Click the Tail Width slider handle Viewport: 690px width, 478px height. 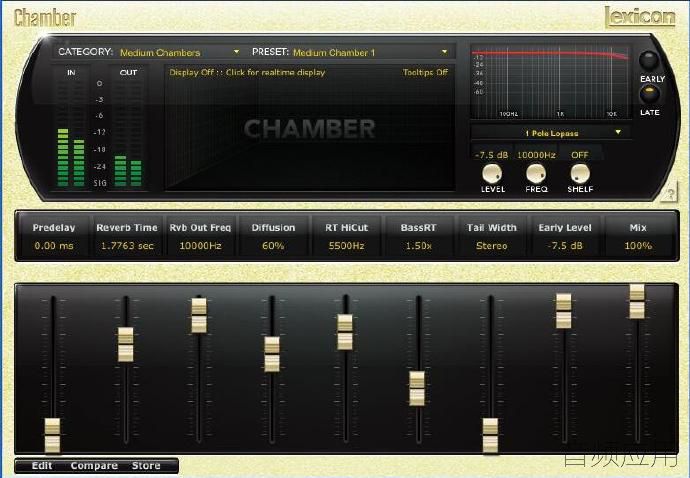click(x=491, y=435)
